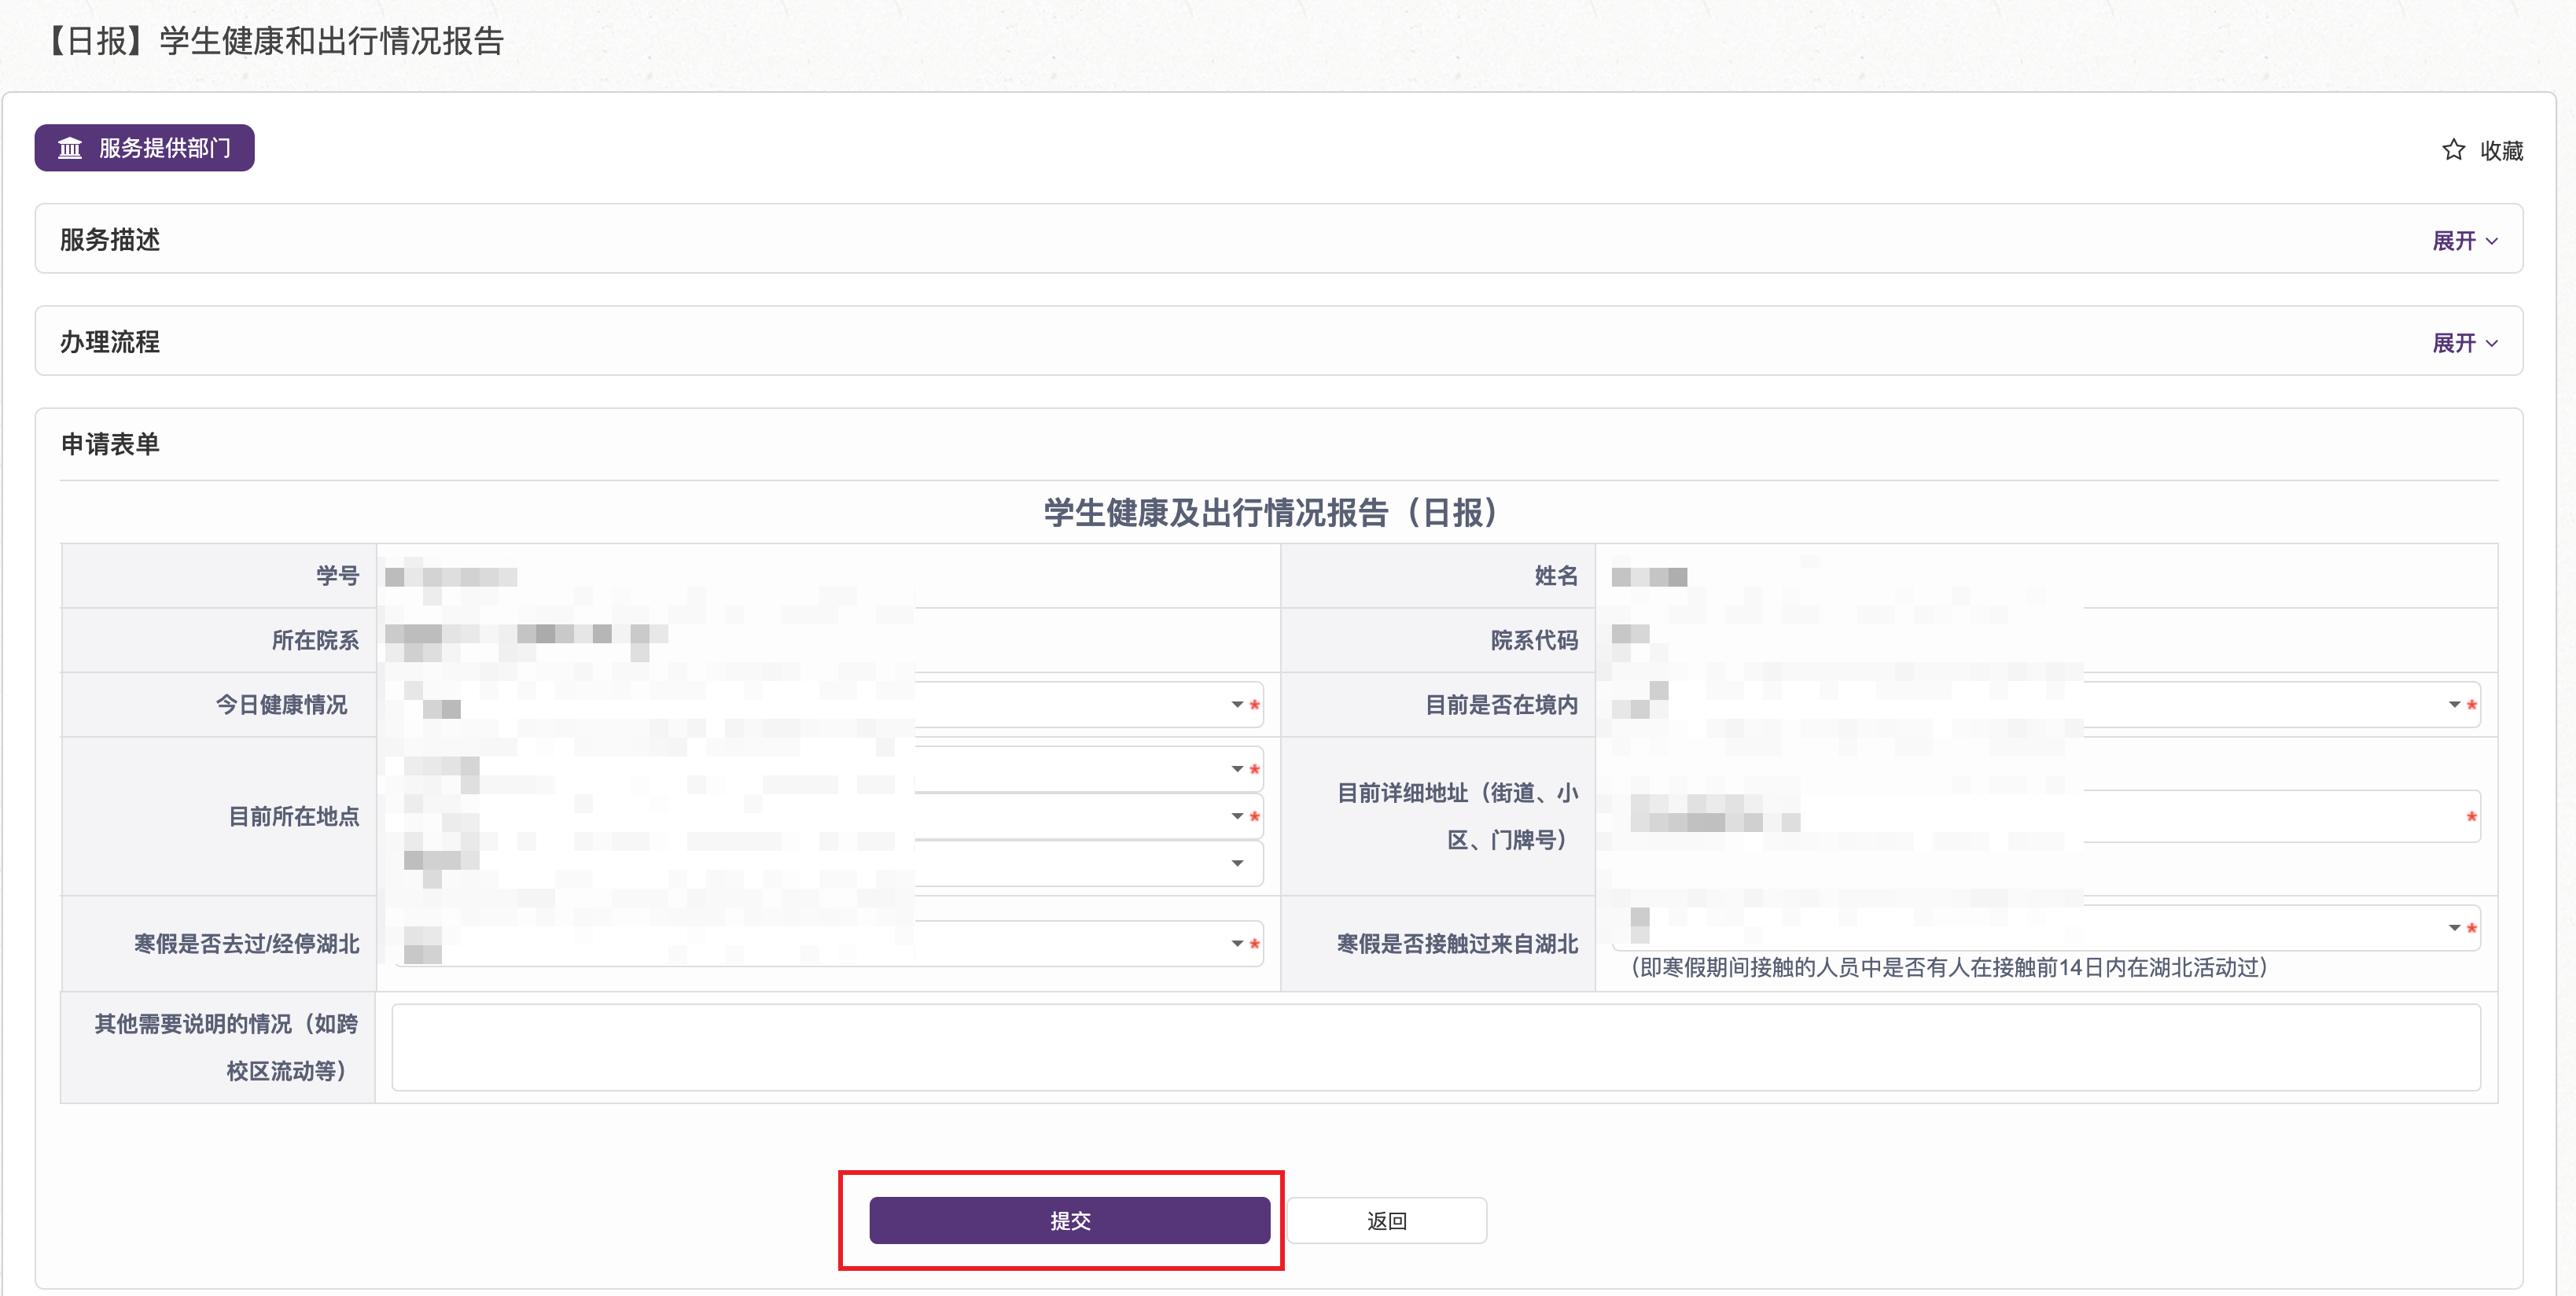Click the 其他需要说明的情况 text area
This screenshot has height=1296, width=2576.
click(x=1435, y=1047)
